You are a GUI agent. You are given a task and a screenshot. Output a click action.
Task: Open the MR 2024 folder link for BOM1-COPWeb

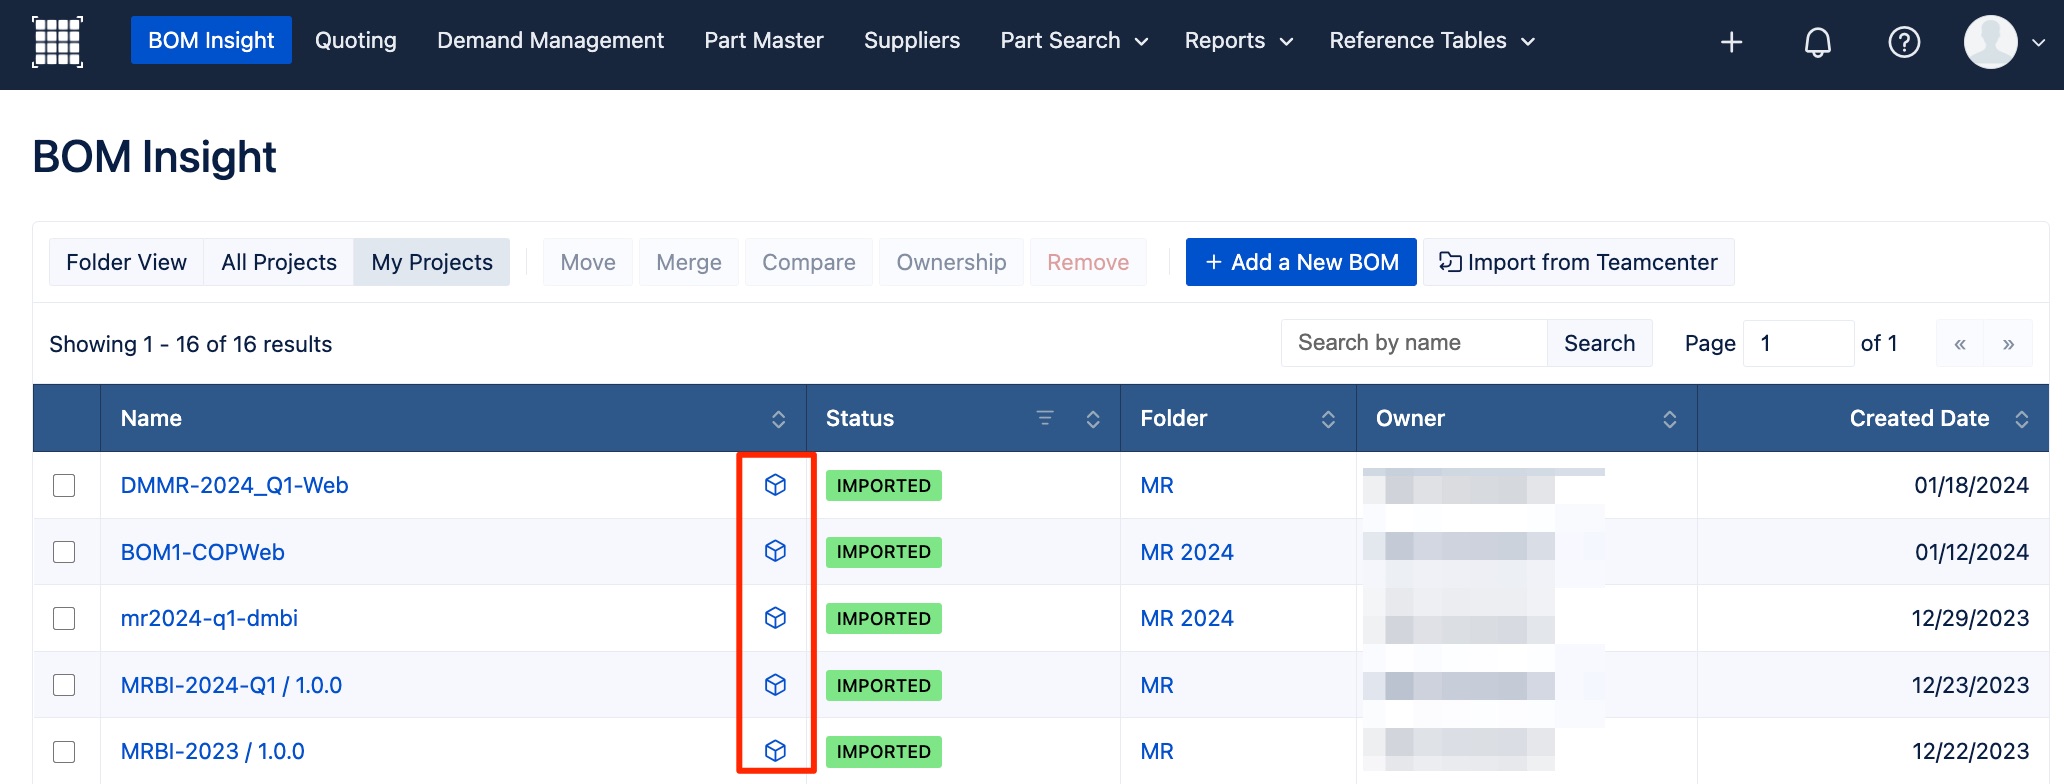coord(1187,552)
